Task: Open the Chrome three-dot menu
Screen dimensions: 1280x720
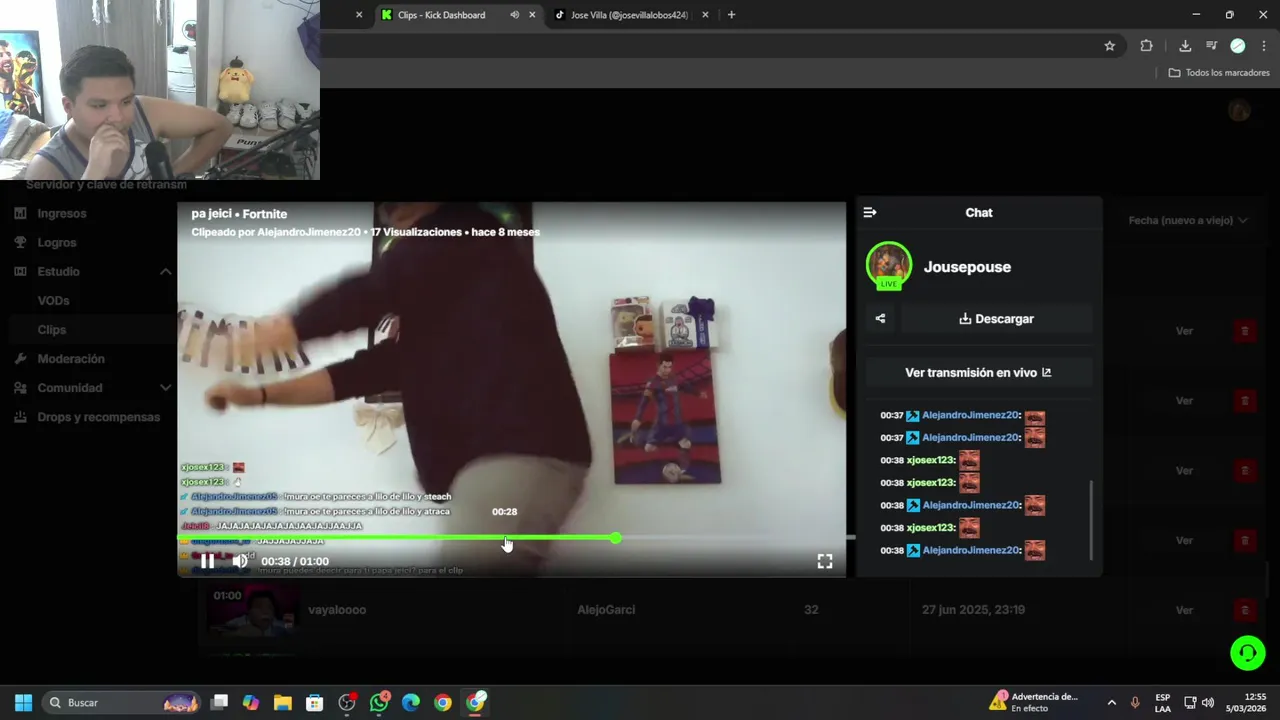Action: tap(1264, 45)
